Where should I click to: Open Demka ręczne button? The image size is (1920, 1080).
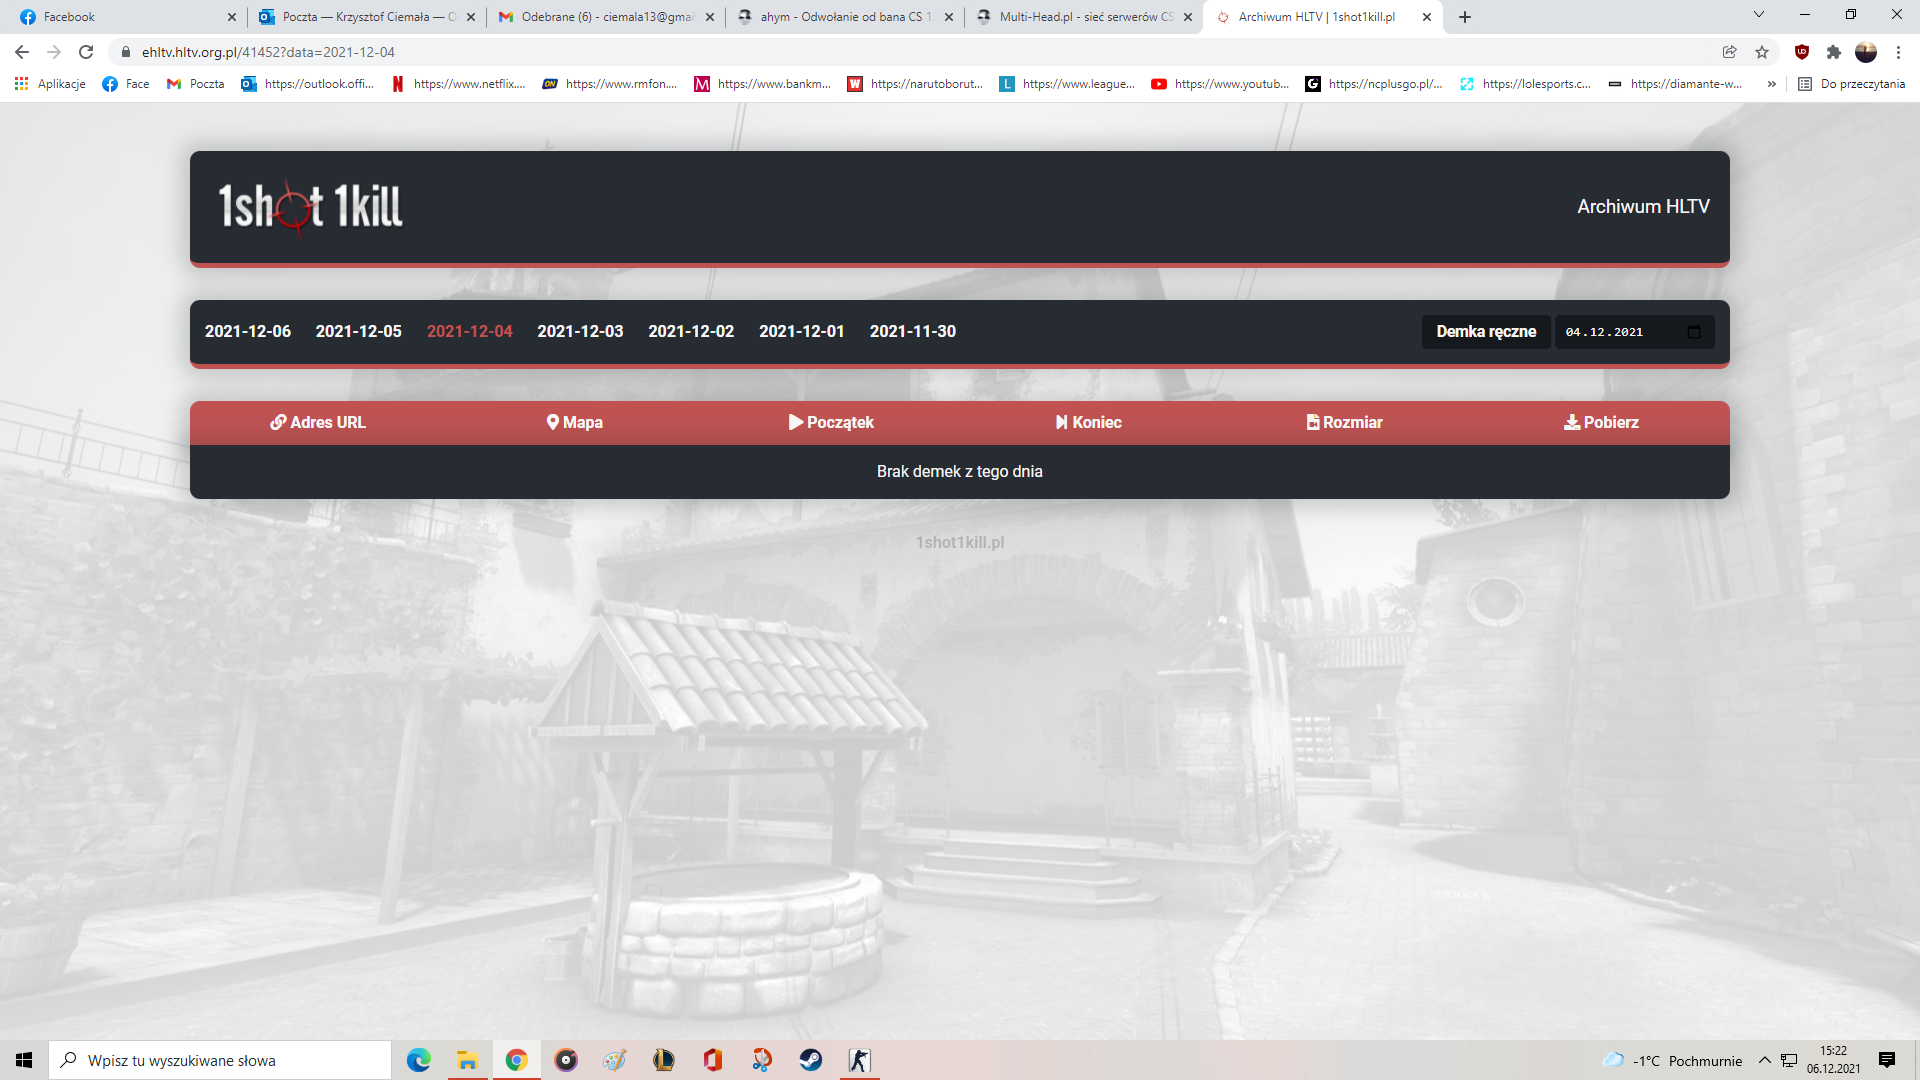1485,332
